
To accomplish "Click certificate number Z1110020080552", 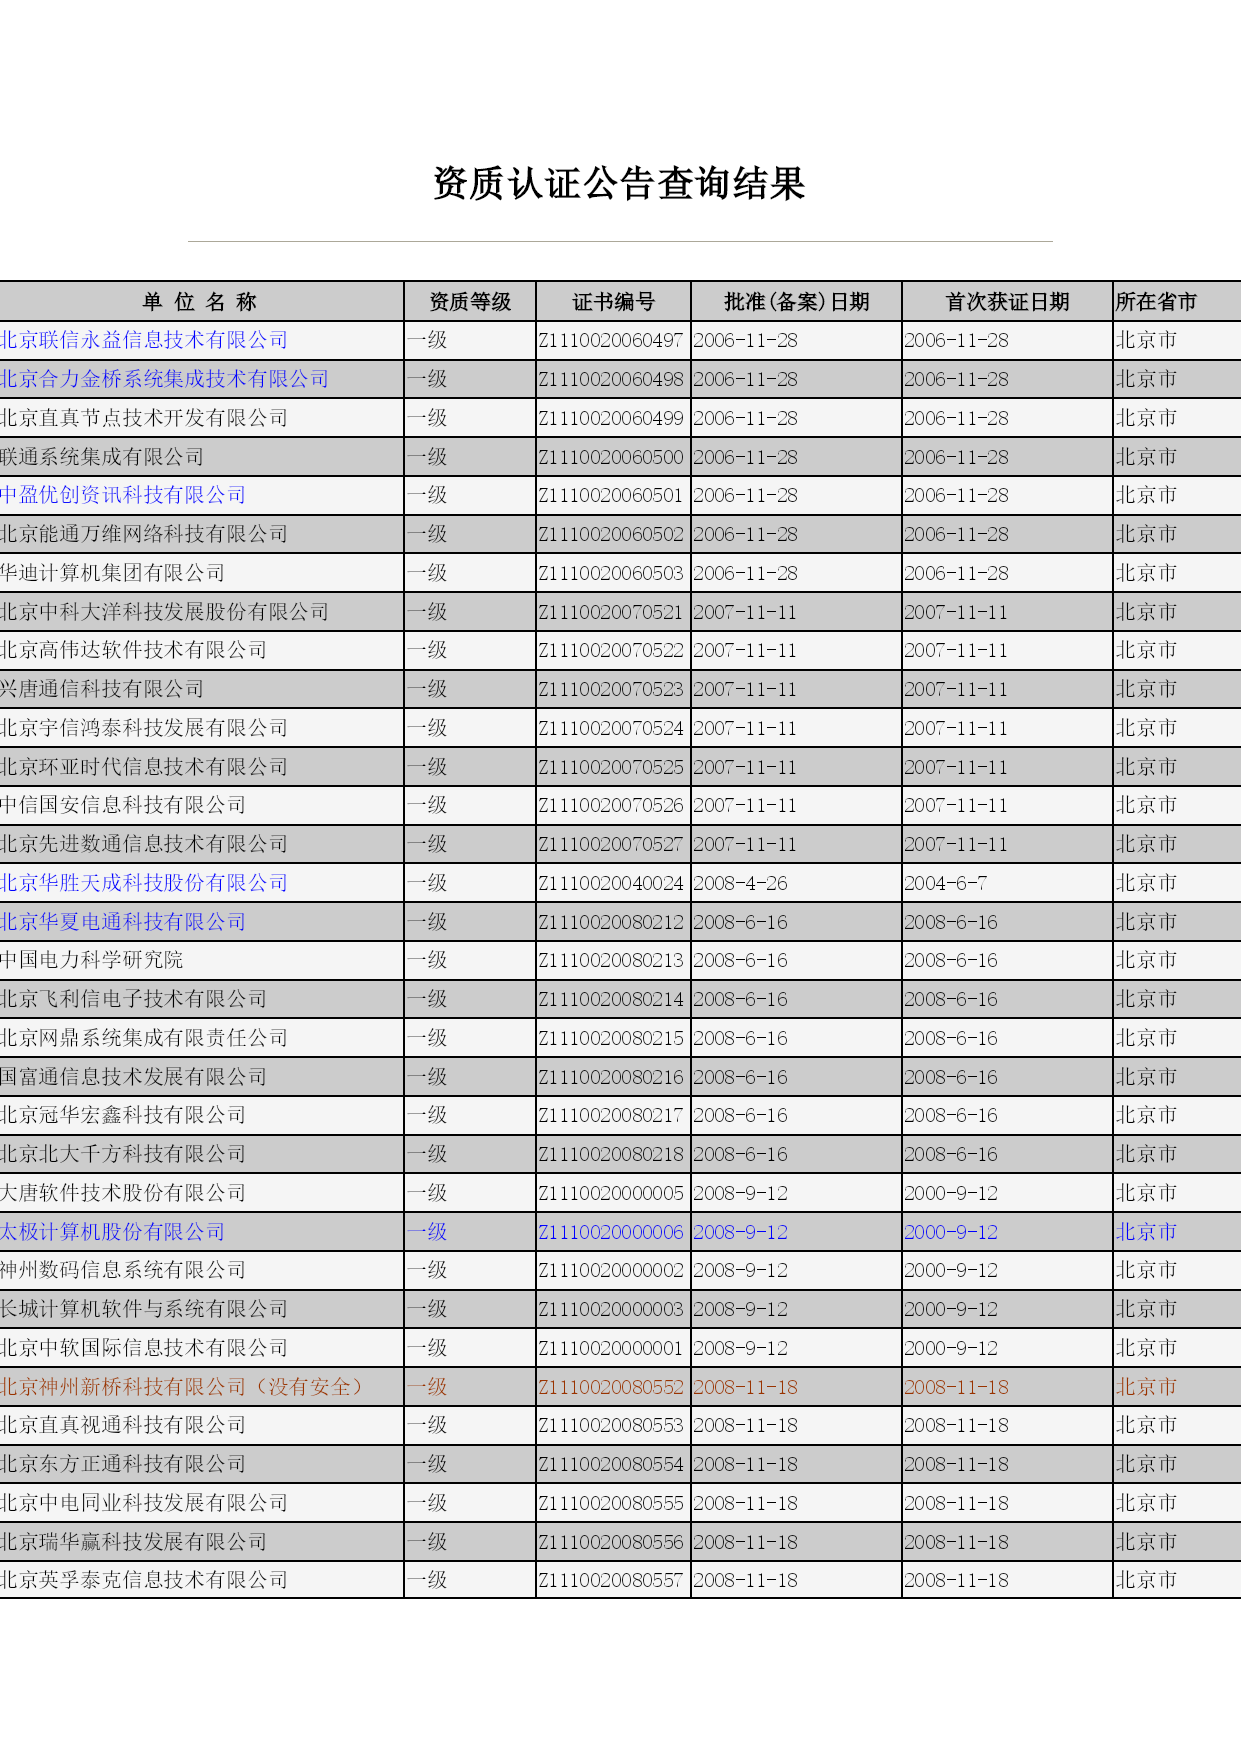I will pos(611,1387).
